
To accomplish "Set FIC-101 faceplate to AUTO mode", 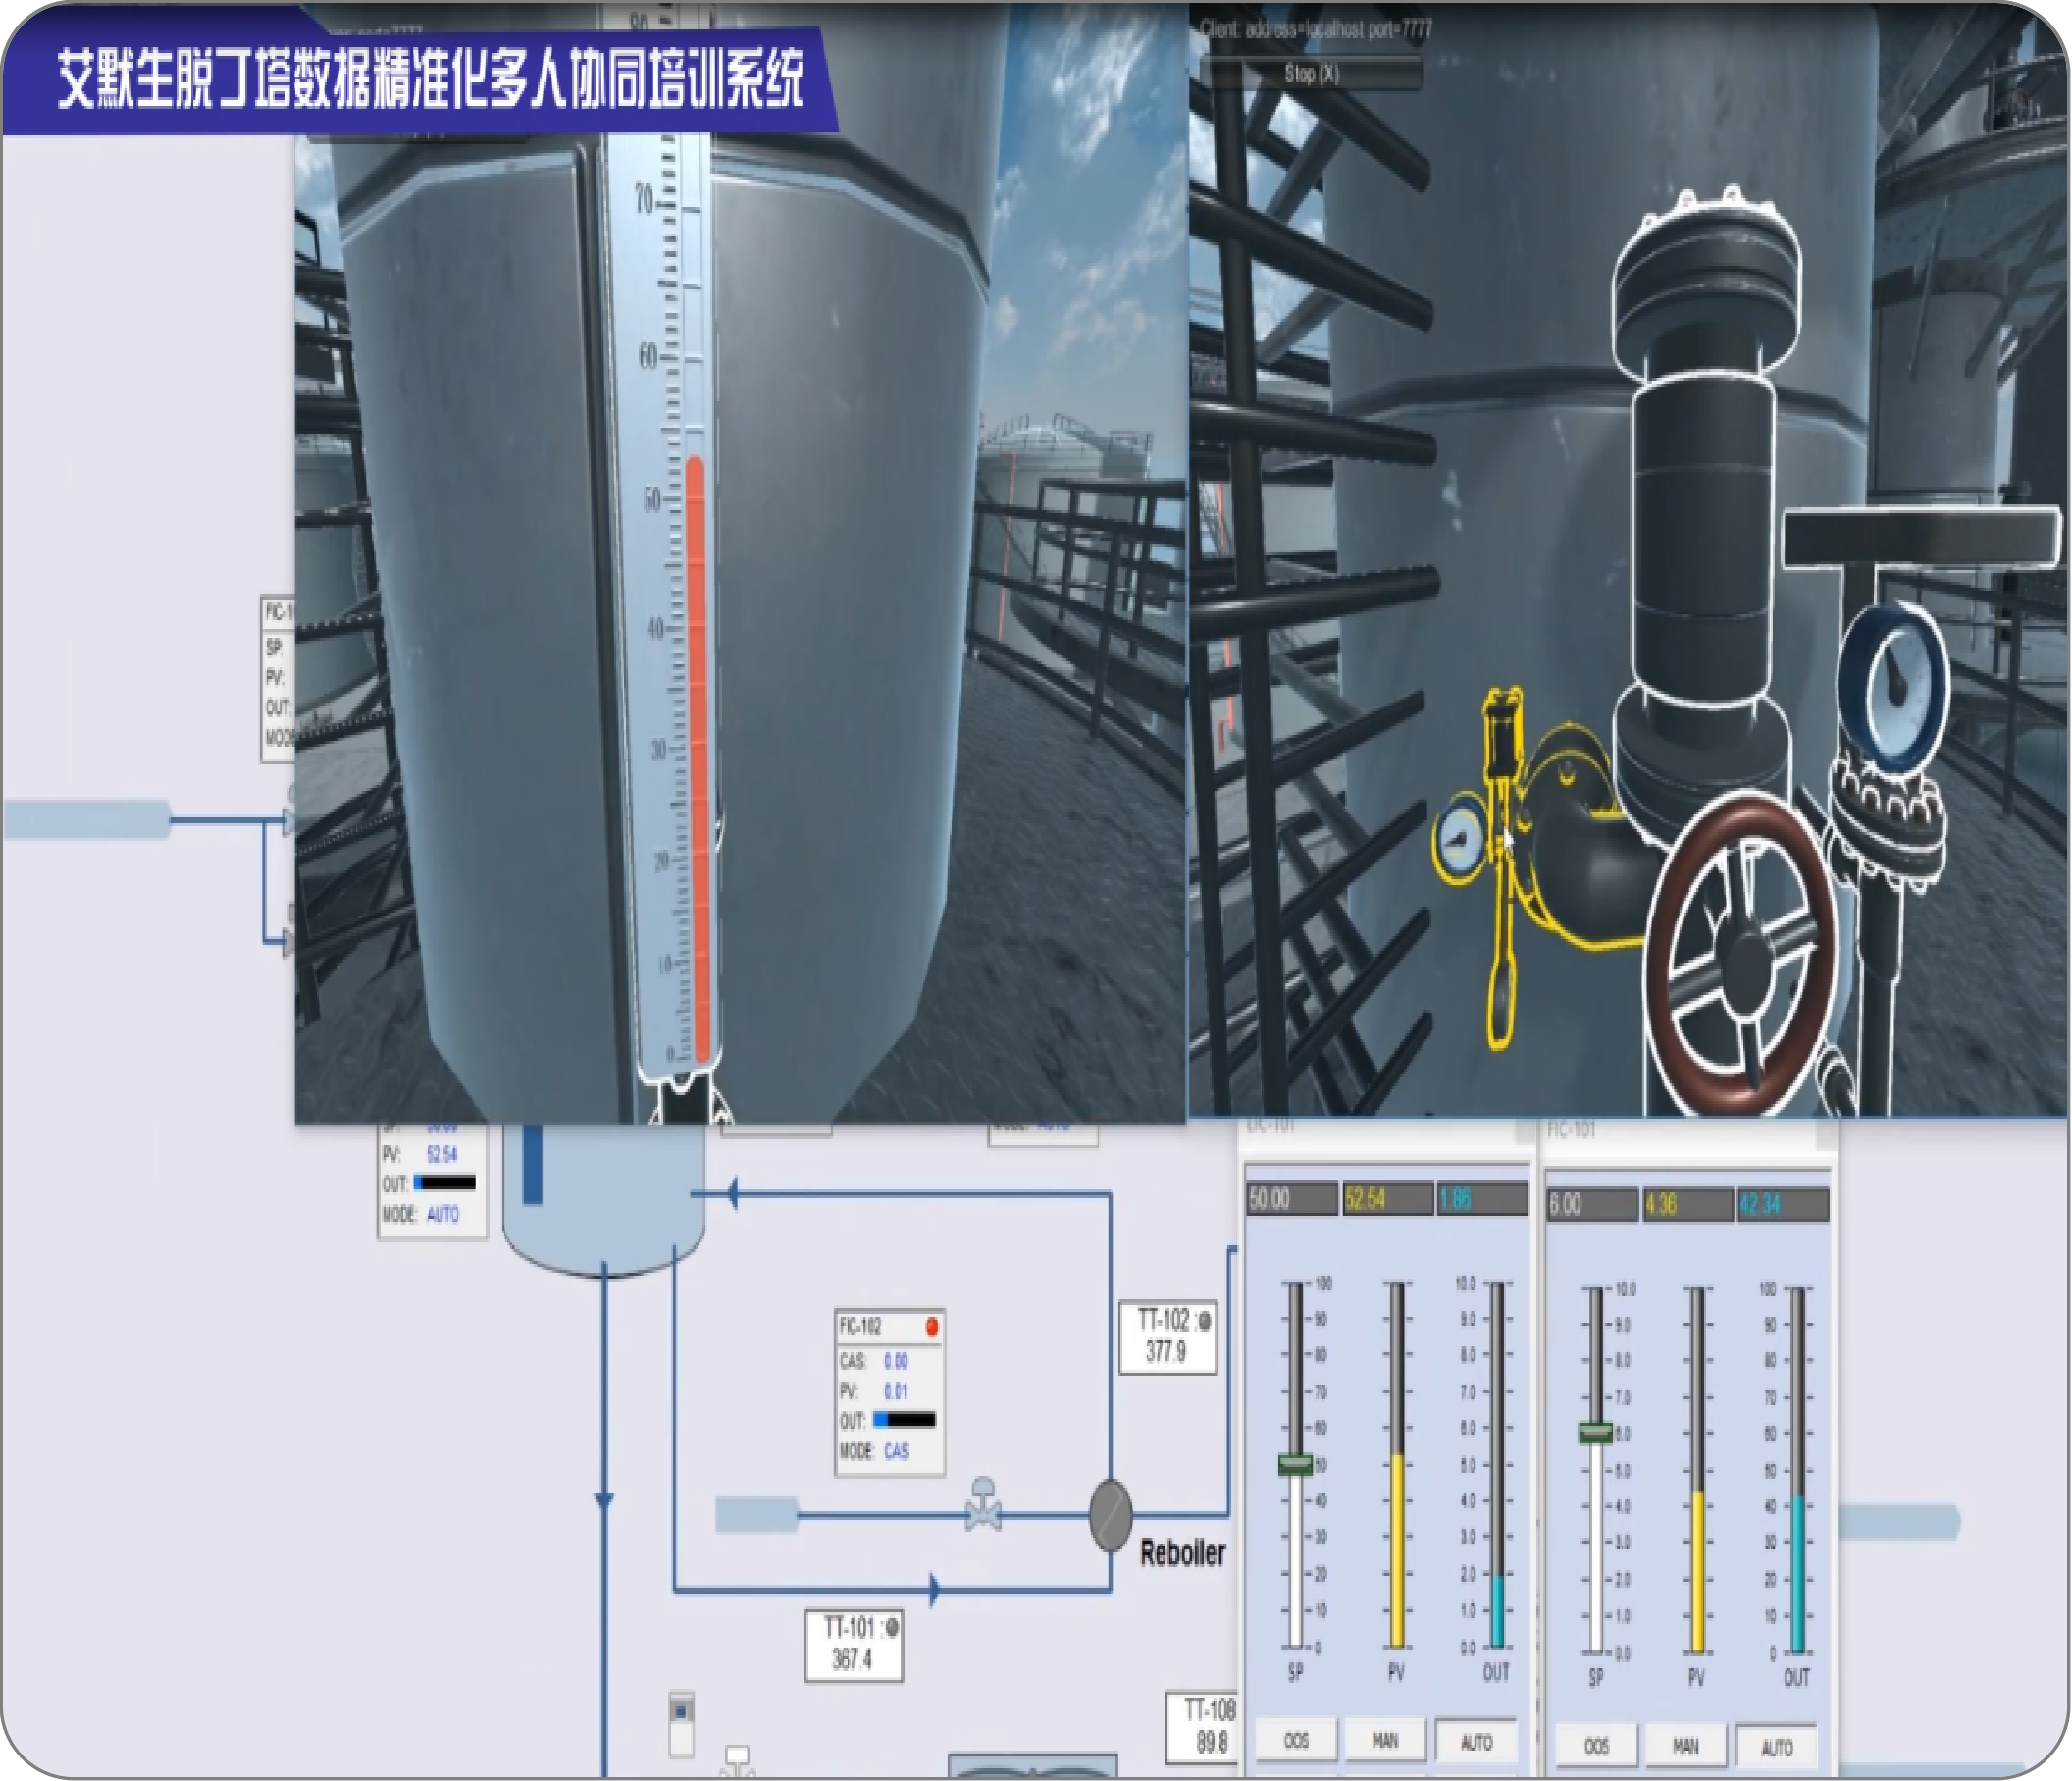I will (x=1776, y=1748).
